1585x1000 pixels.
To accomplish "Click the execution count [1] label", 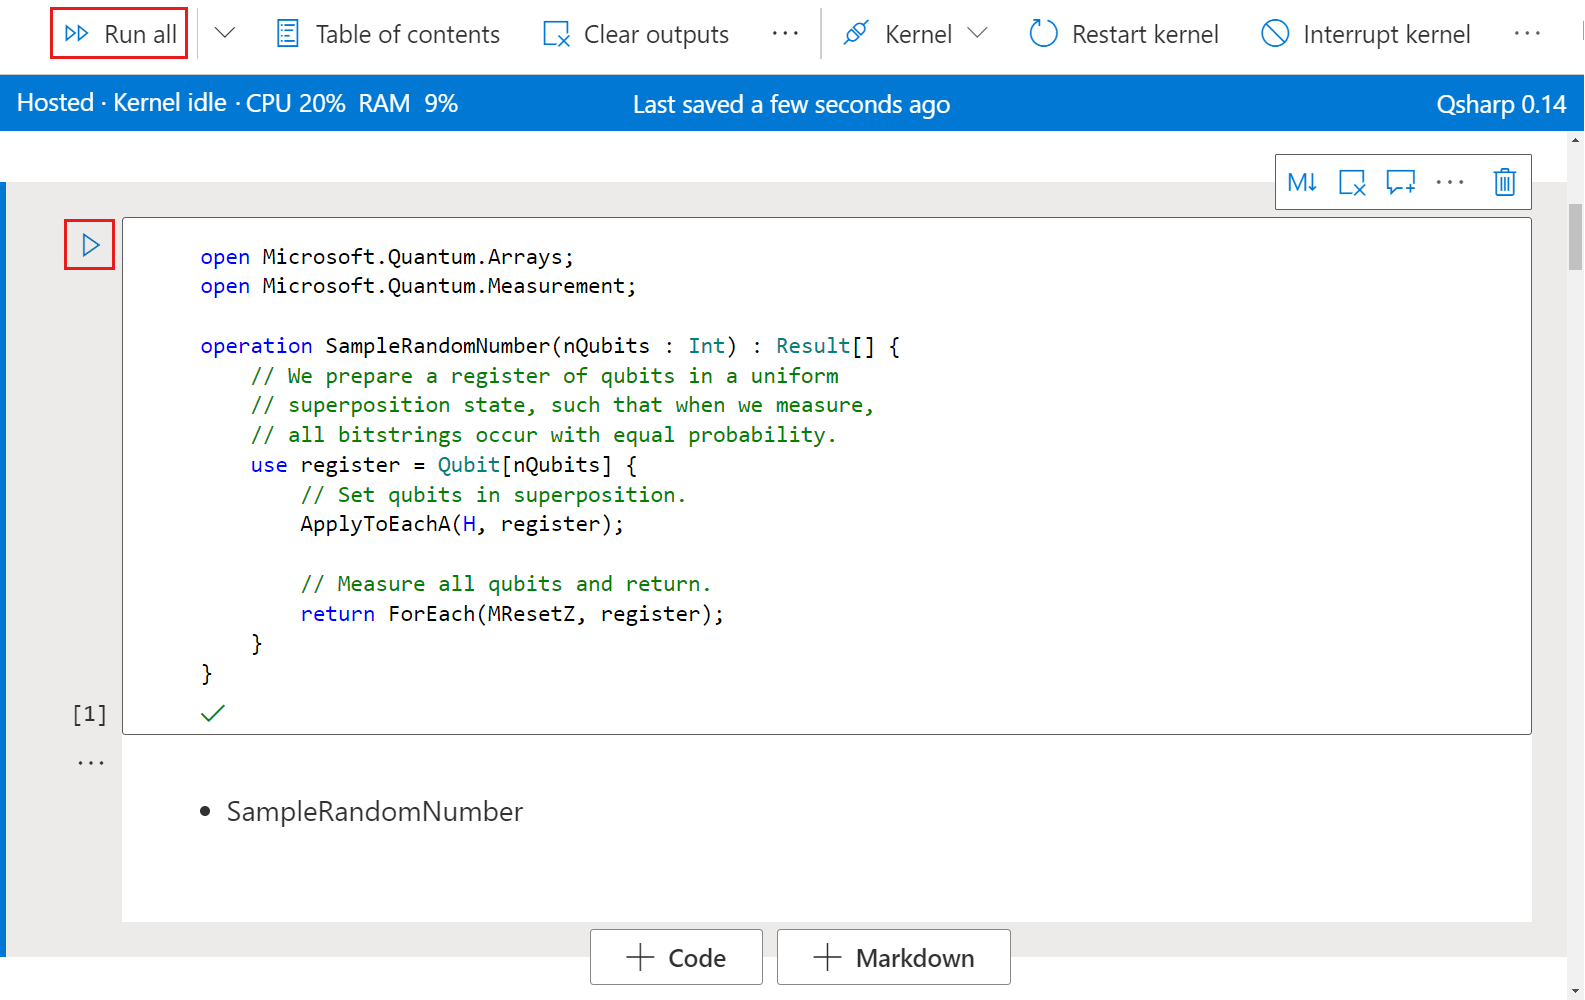I will [89, 714].
